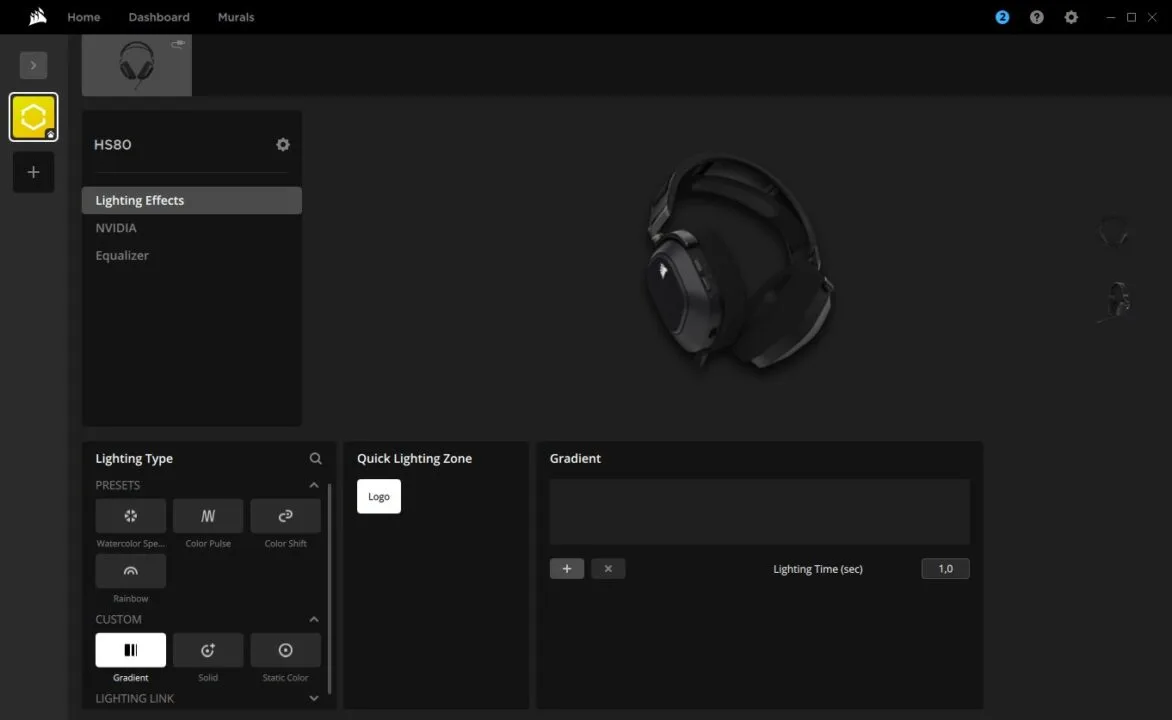Open HS80 device settings gear
The height and width of the screenshot is (720, 1172).
pyautogui.click(x=283, y=145)
